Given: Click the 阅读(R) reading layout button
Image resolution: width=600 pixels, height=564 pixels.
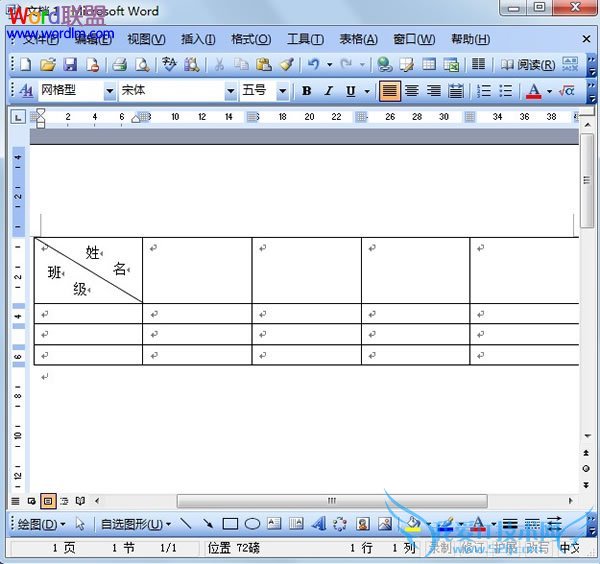Looking at the screenshot, I should coord(528,65).
